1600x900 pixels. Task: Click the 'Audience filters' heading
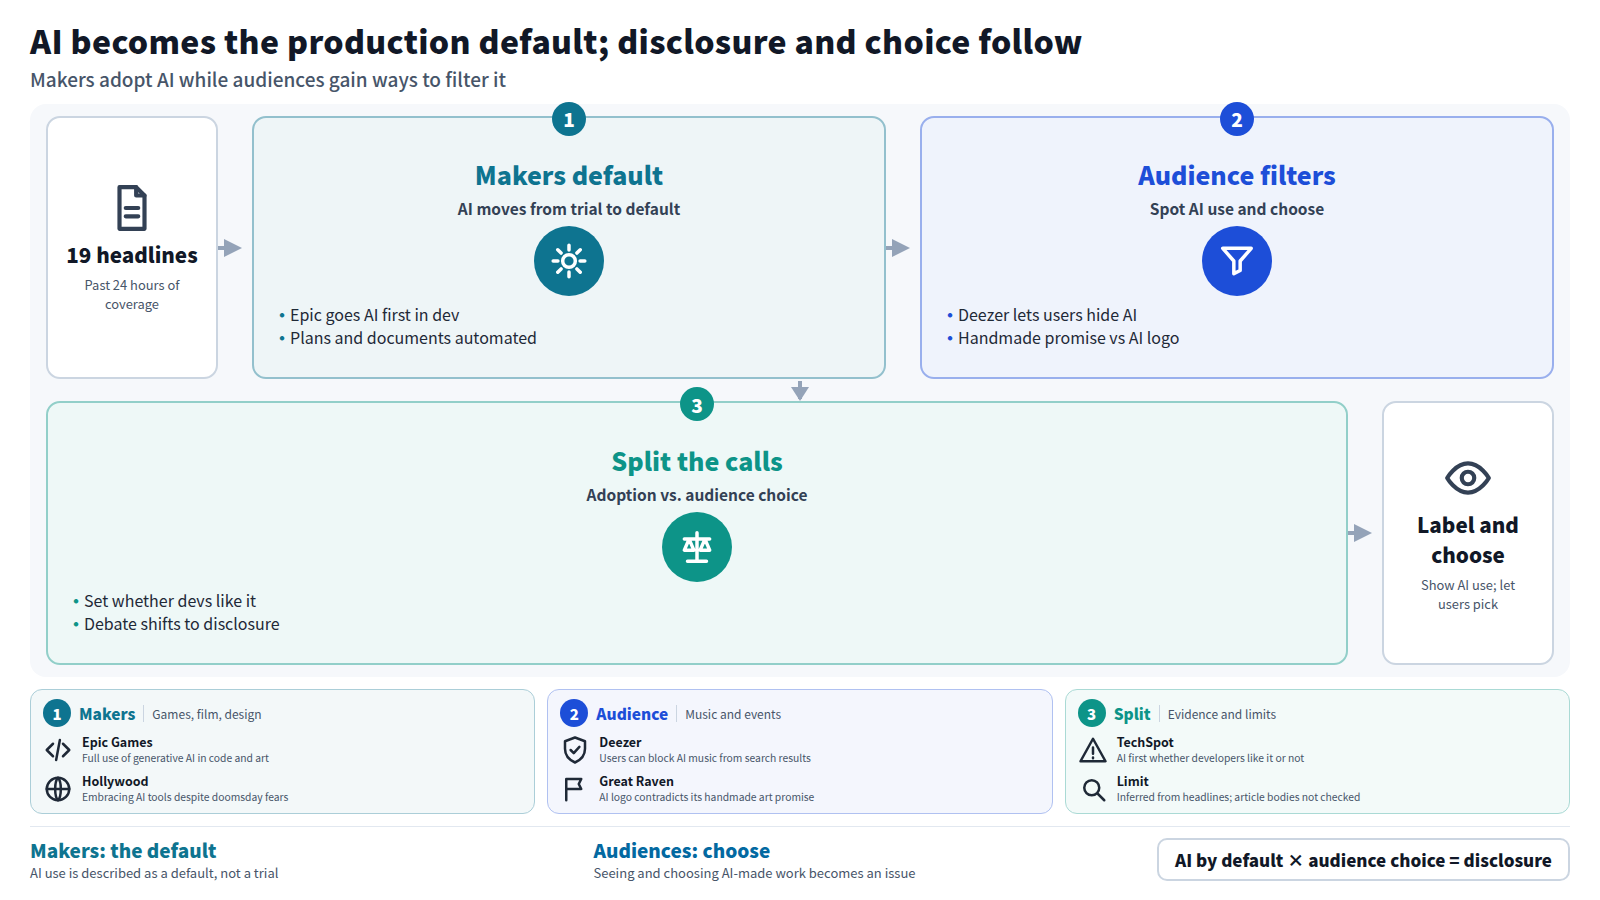(1237, 176)
